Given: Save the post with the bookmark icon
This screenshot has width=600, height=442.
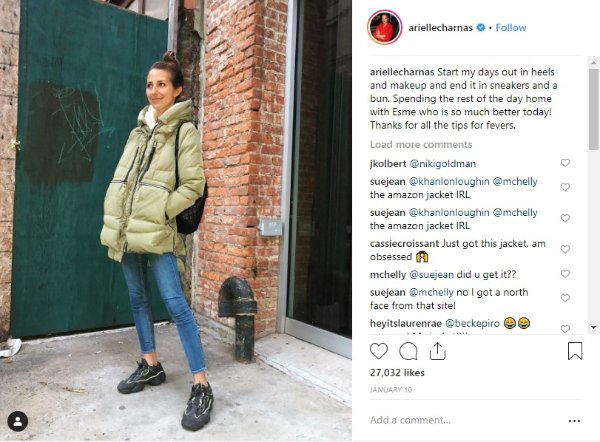Looking at the screenshot, I should tap(575, 351).
